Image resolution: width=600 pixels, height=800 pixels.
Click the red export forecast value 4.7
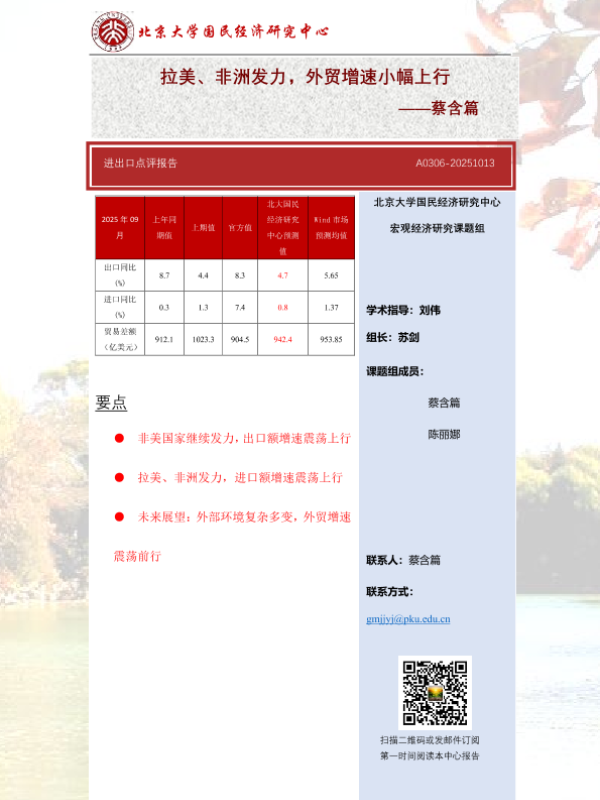point(282,275)
